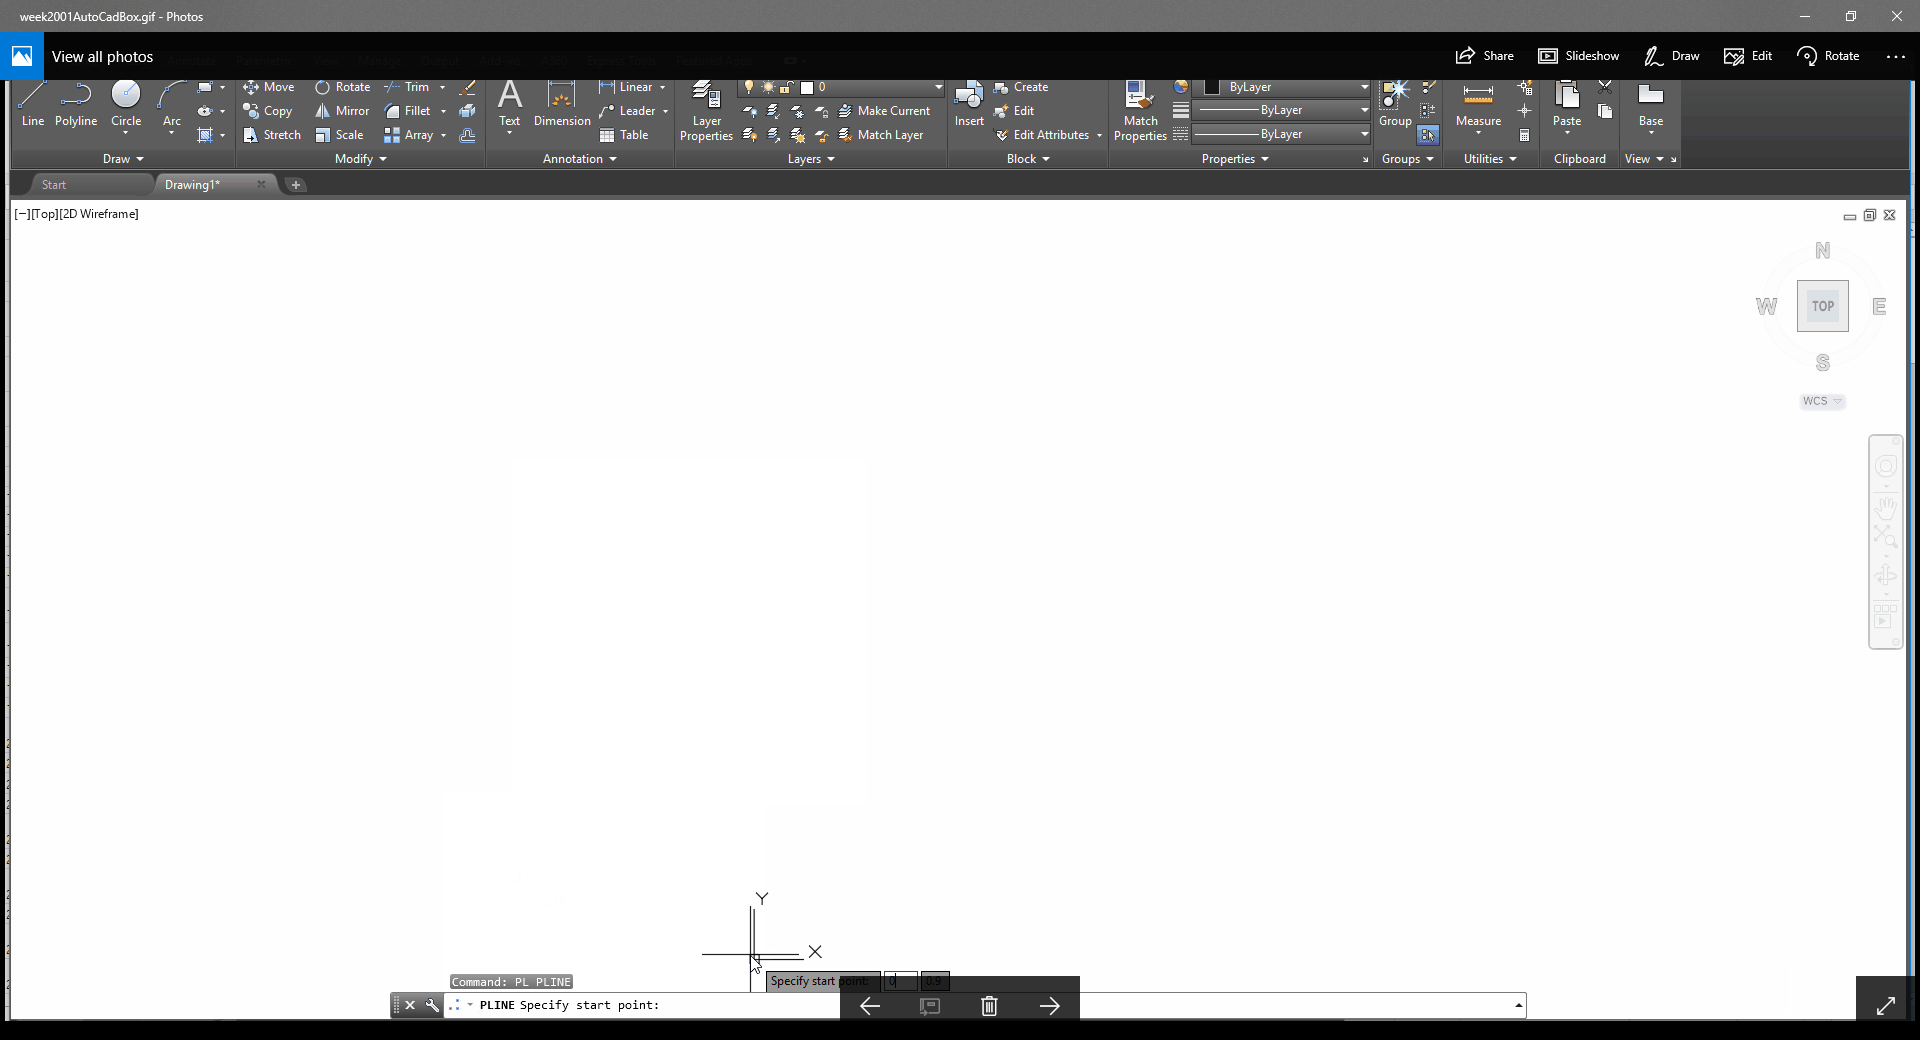Expand the Modify panel
The image size is (1920, 1040).
360,159
